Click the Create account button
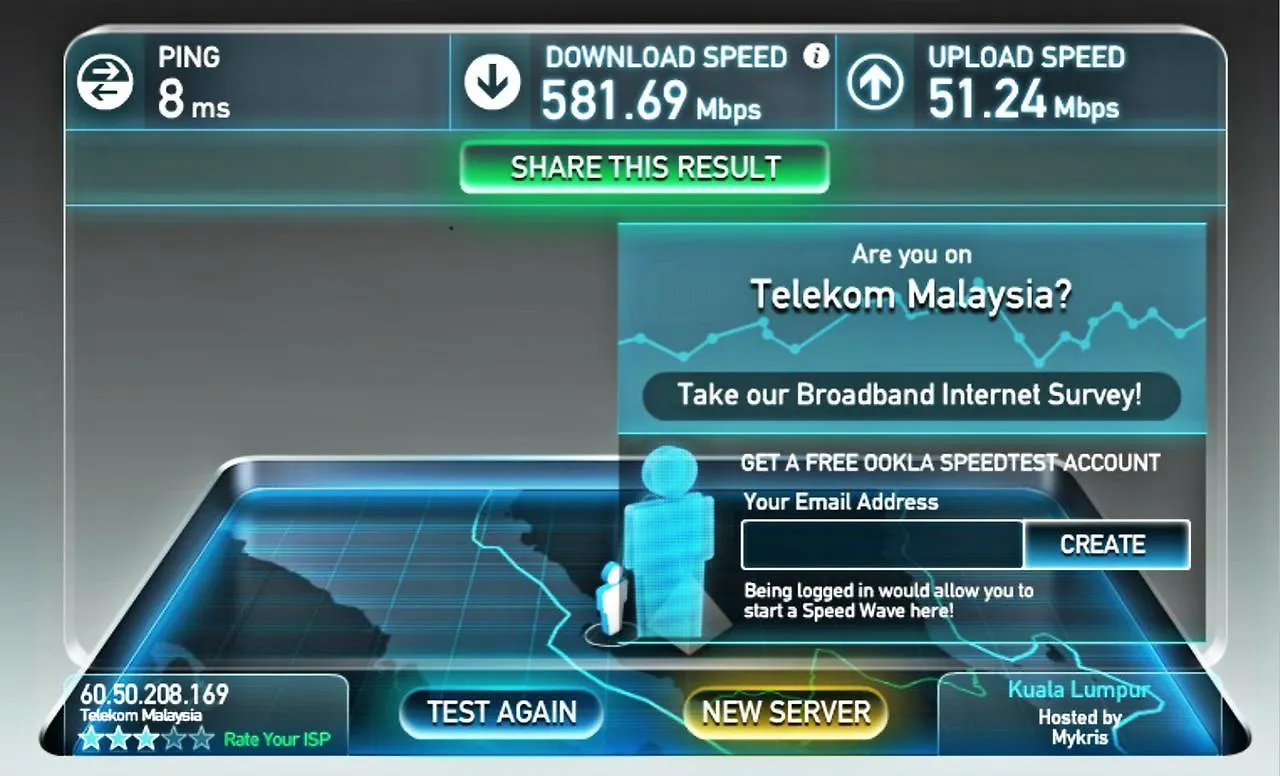 (1103, 544)
